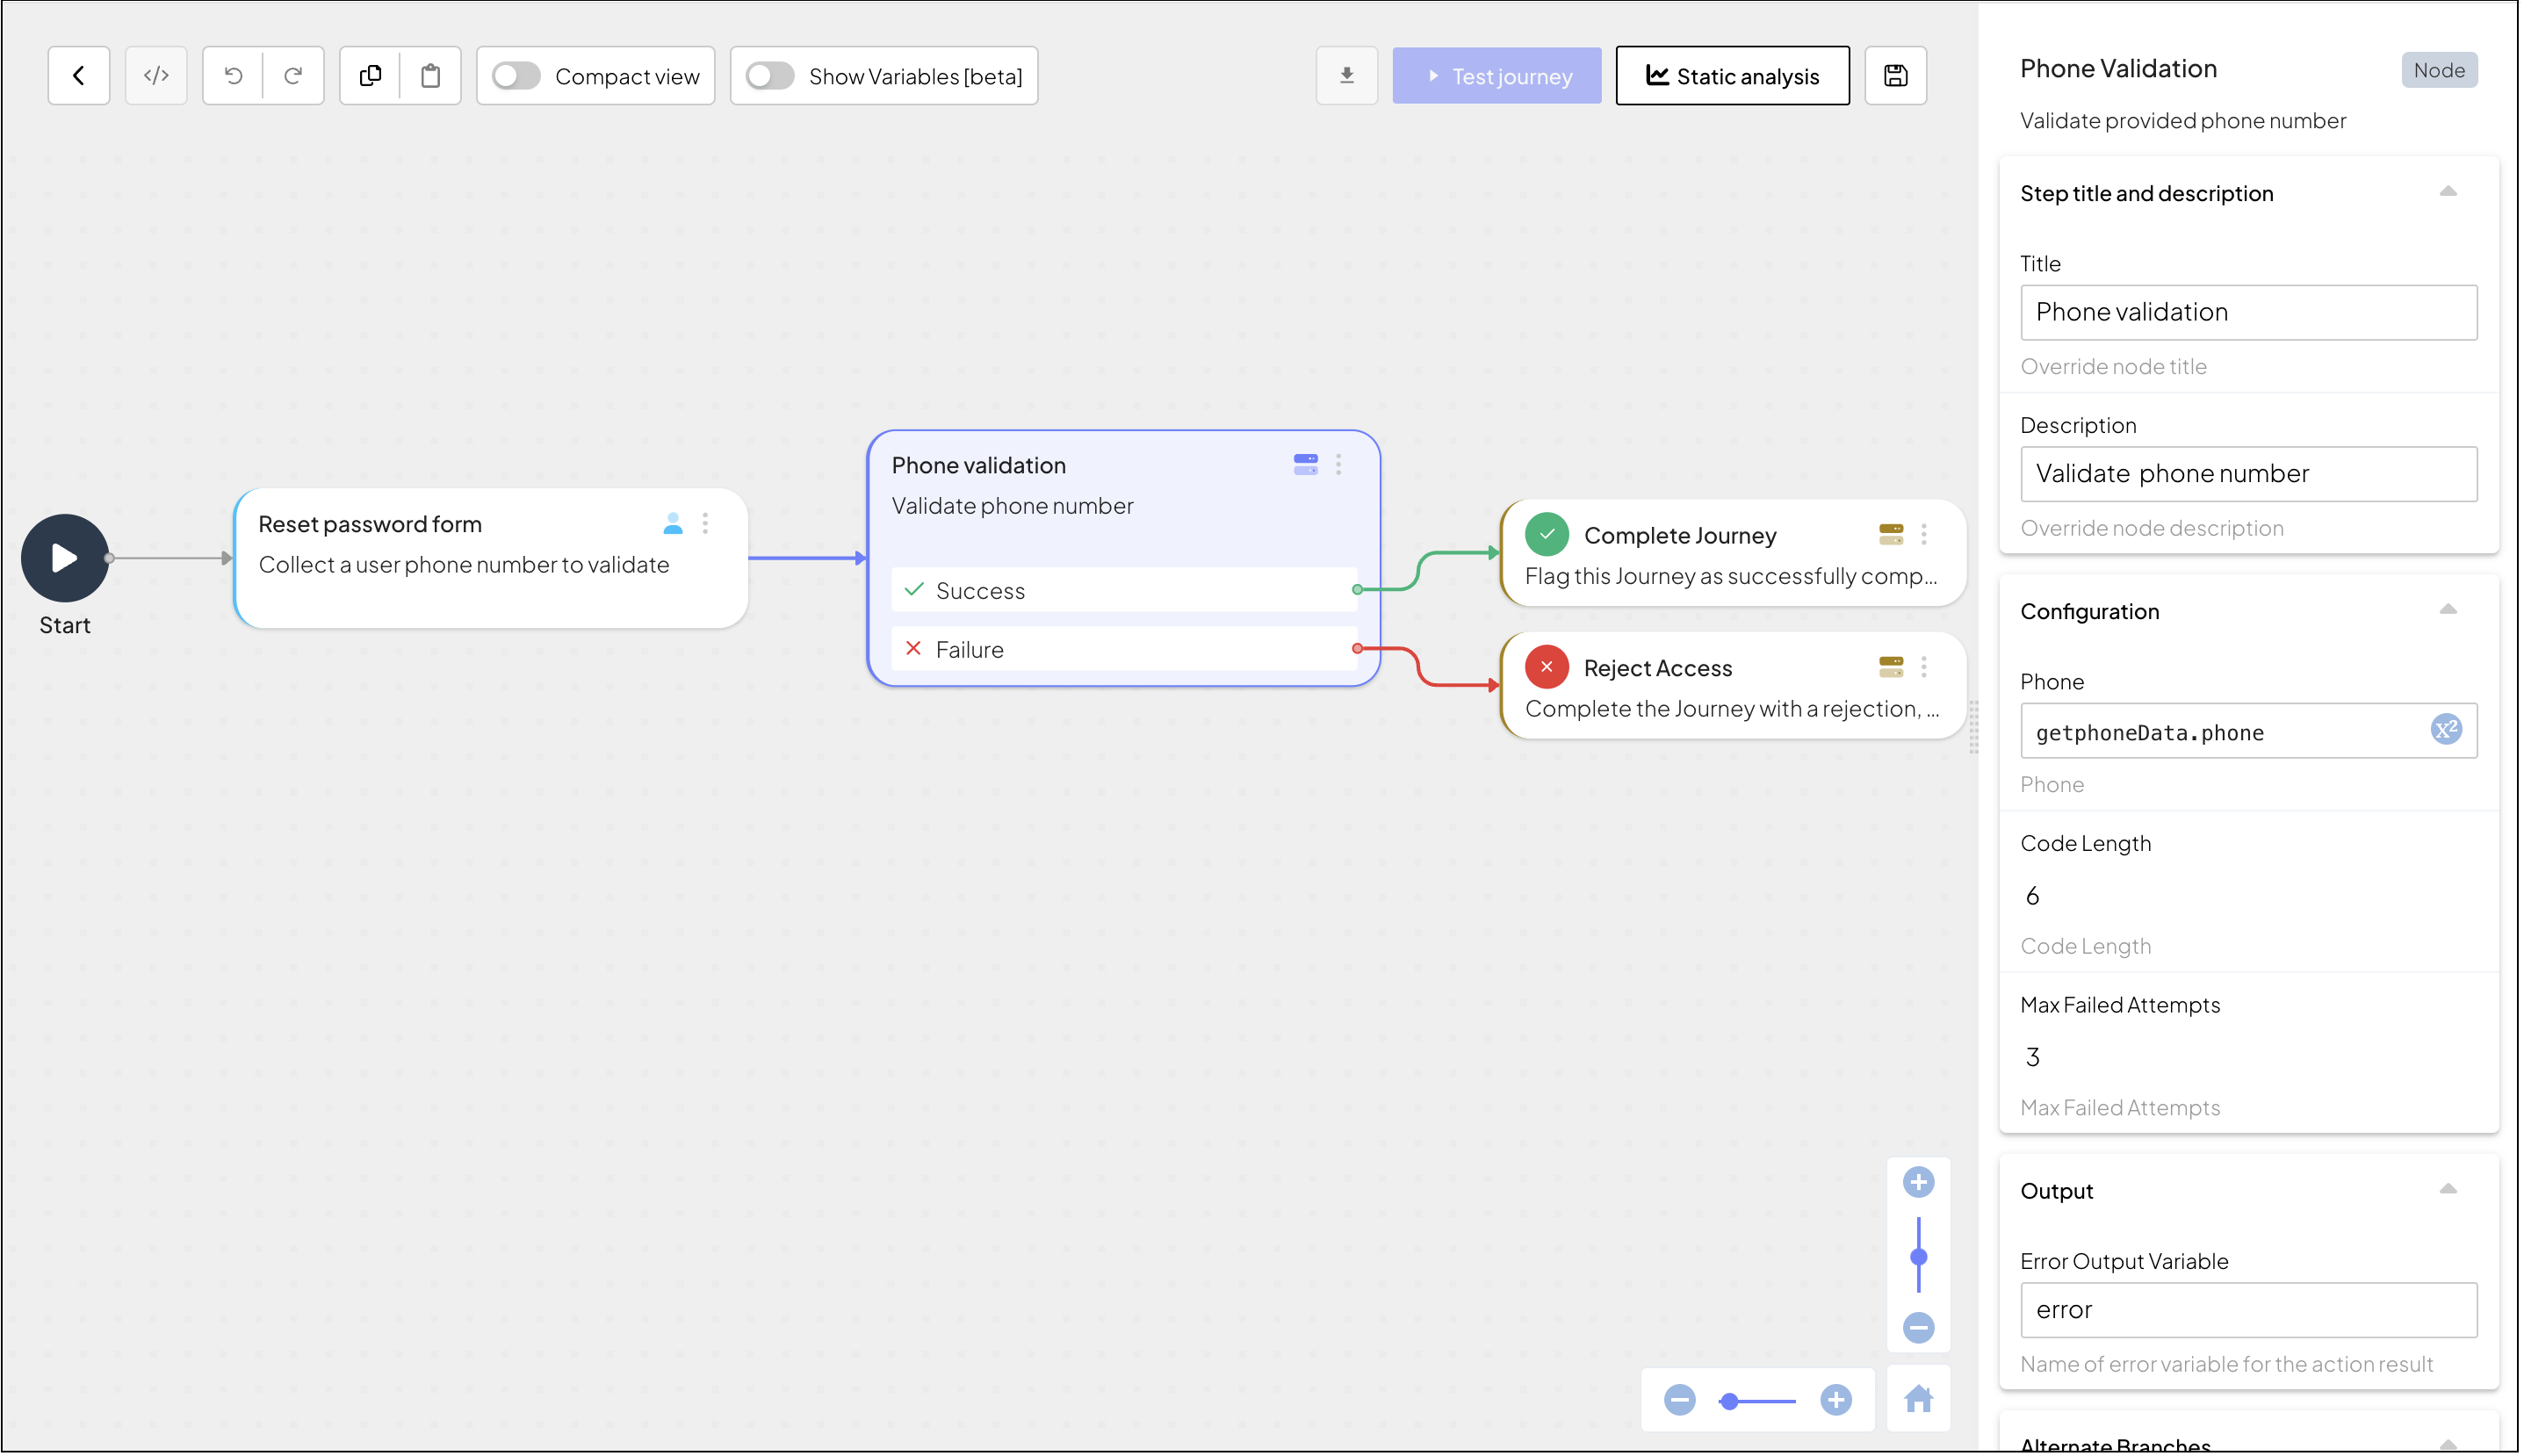This screenshot has height=1456, width=2524.
Task: Click the Static analysis button
Action: coord(1732,76)
